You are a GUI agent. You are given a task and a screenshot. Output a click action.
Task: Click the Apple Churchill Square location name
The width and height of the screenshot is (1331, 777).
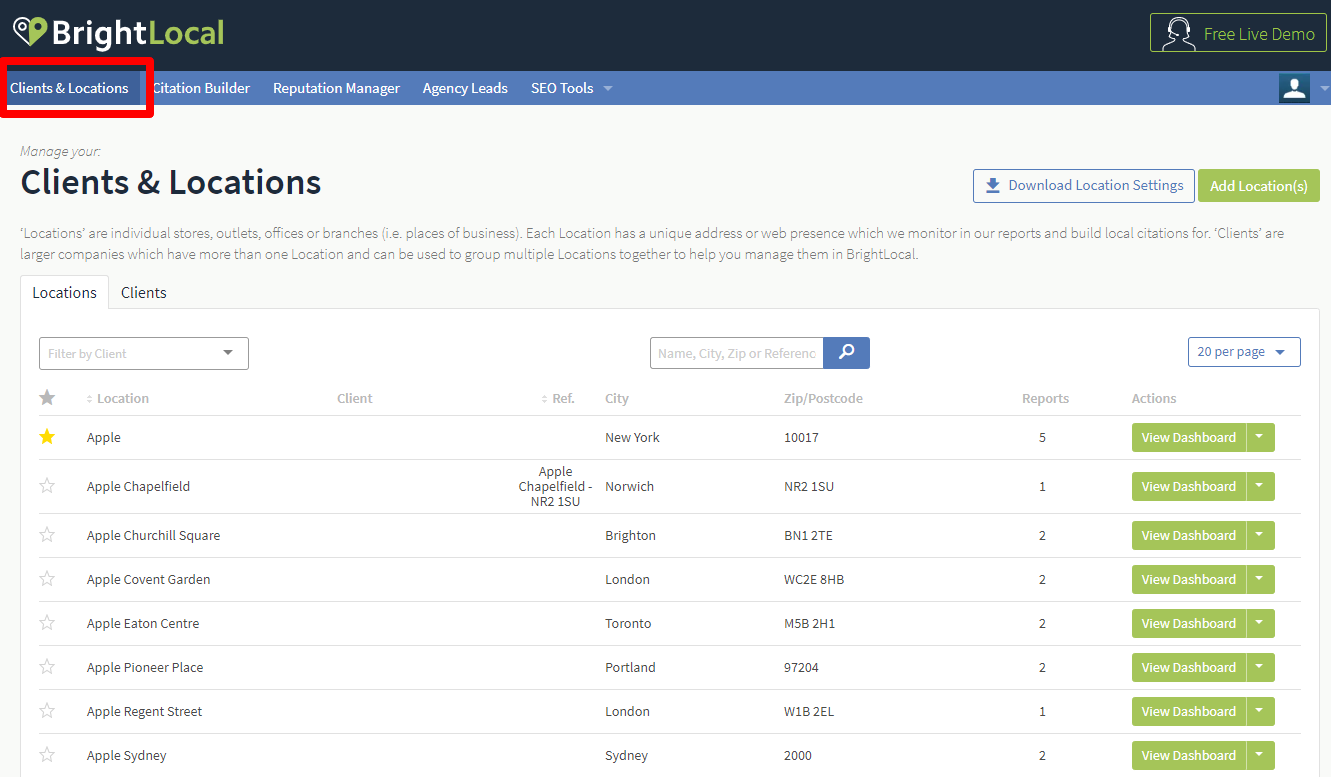click(x=153, y=535)
